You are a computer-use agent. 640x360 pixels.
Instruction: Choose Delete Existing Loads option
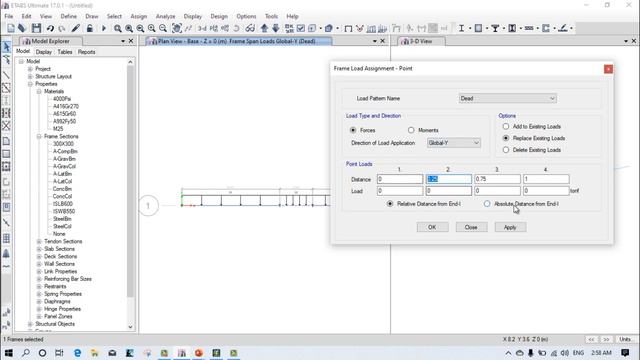(x=506, y=150)
